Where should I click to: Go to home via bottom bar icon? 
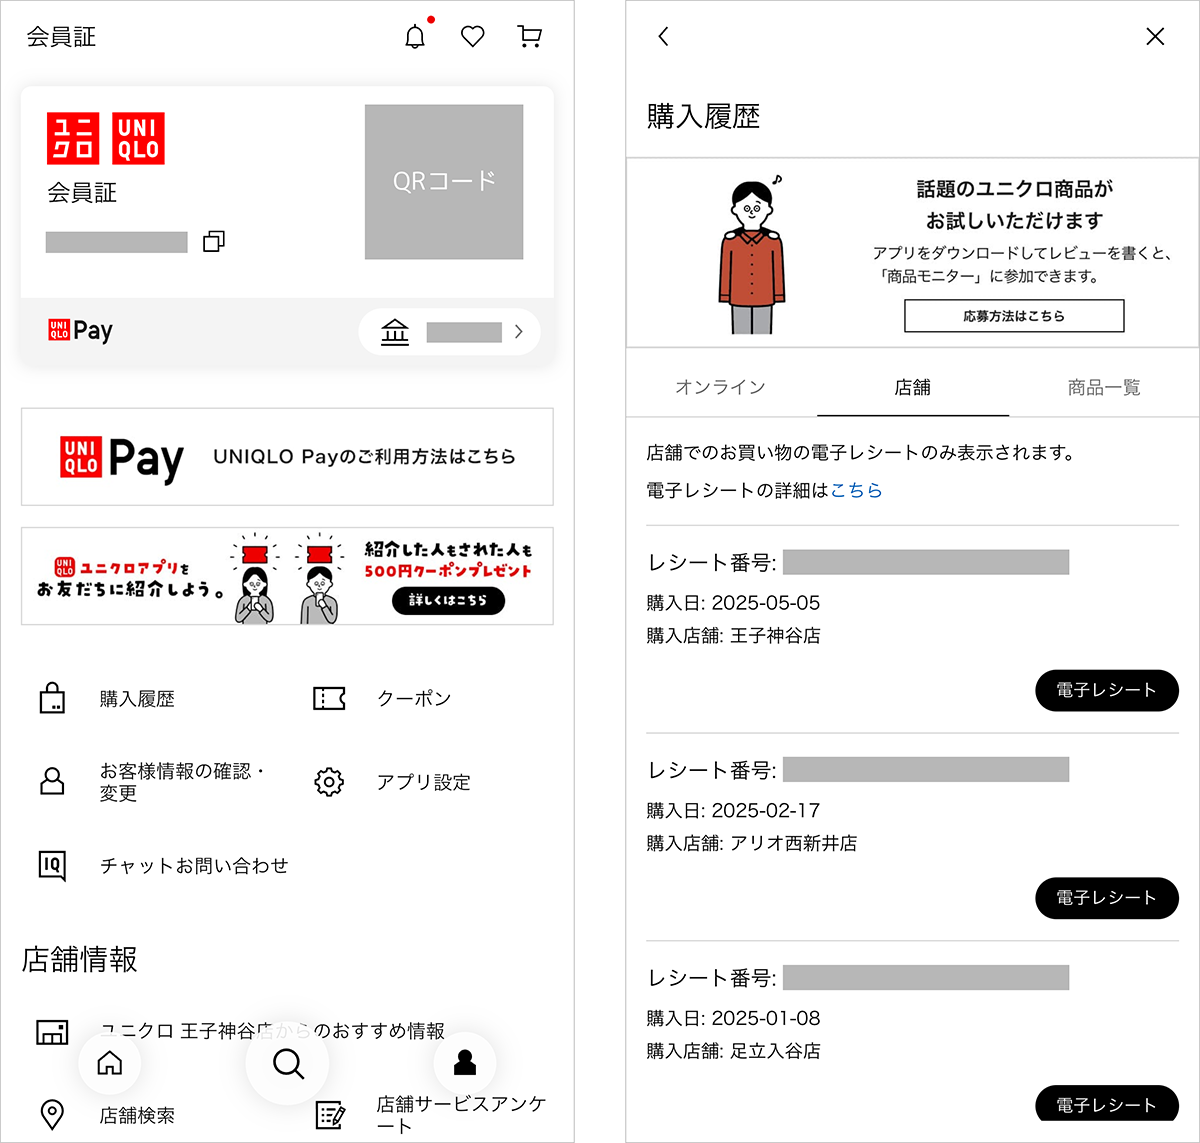coord(109,1063)
